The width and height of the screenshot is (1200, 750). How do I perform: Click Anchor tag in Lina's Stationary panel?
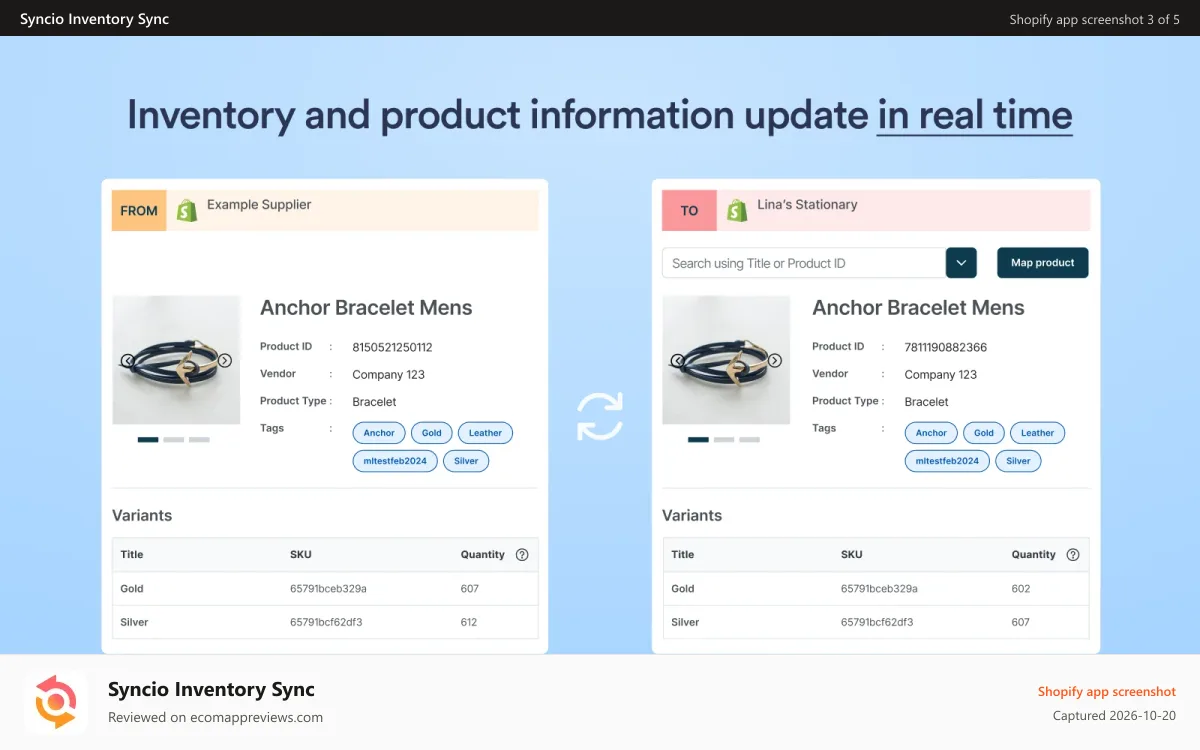click(x=931, y=433)
